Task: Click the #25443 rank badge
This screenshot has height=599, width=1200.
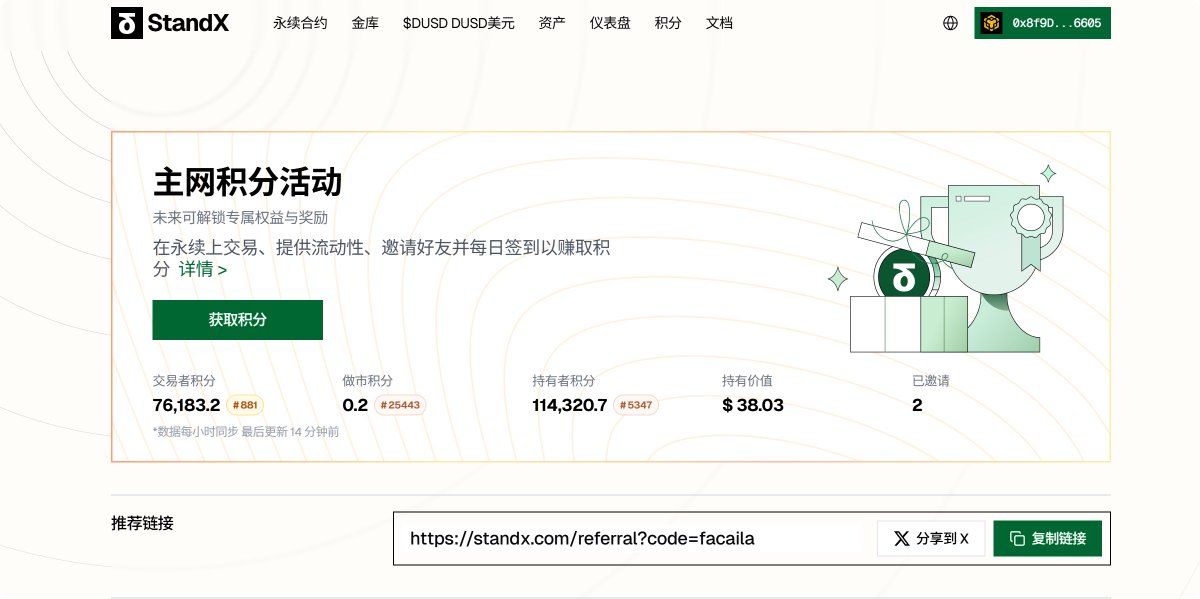Action: point(400,406)
